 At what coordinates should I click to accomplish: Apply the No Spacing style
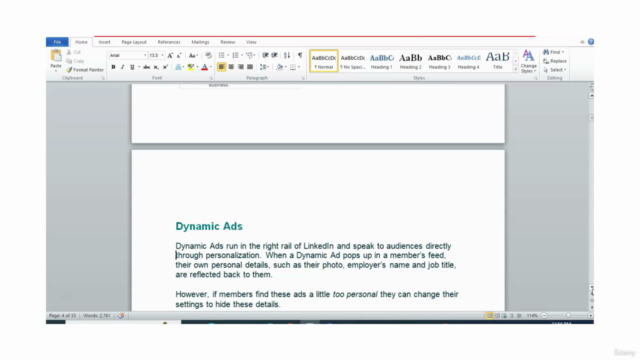(x=353, y=61)
